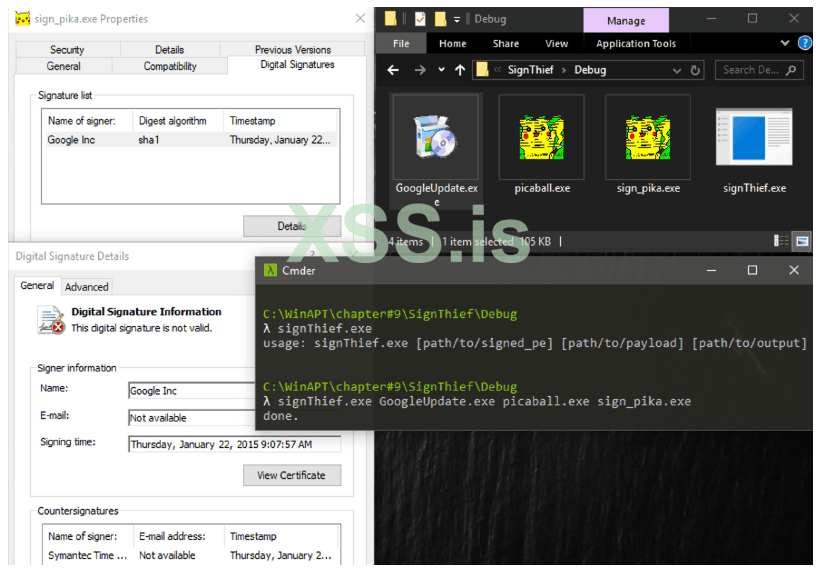Screen dimensions: 816x568
Task: Click the Cmder lambda window icon
Action: [x=270, y=270]
